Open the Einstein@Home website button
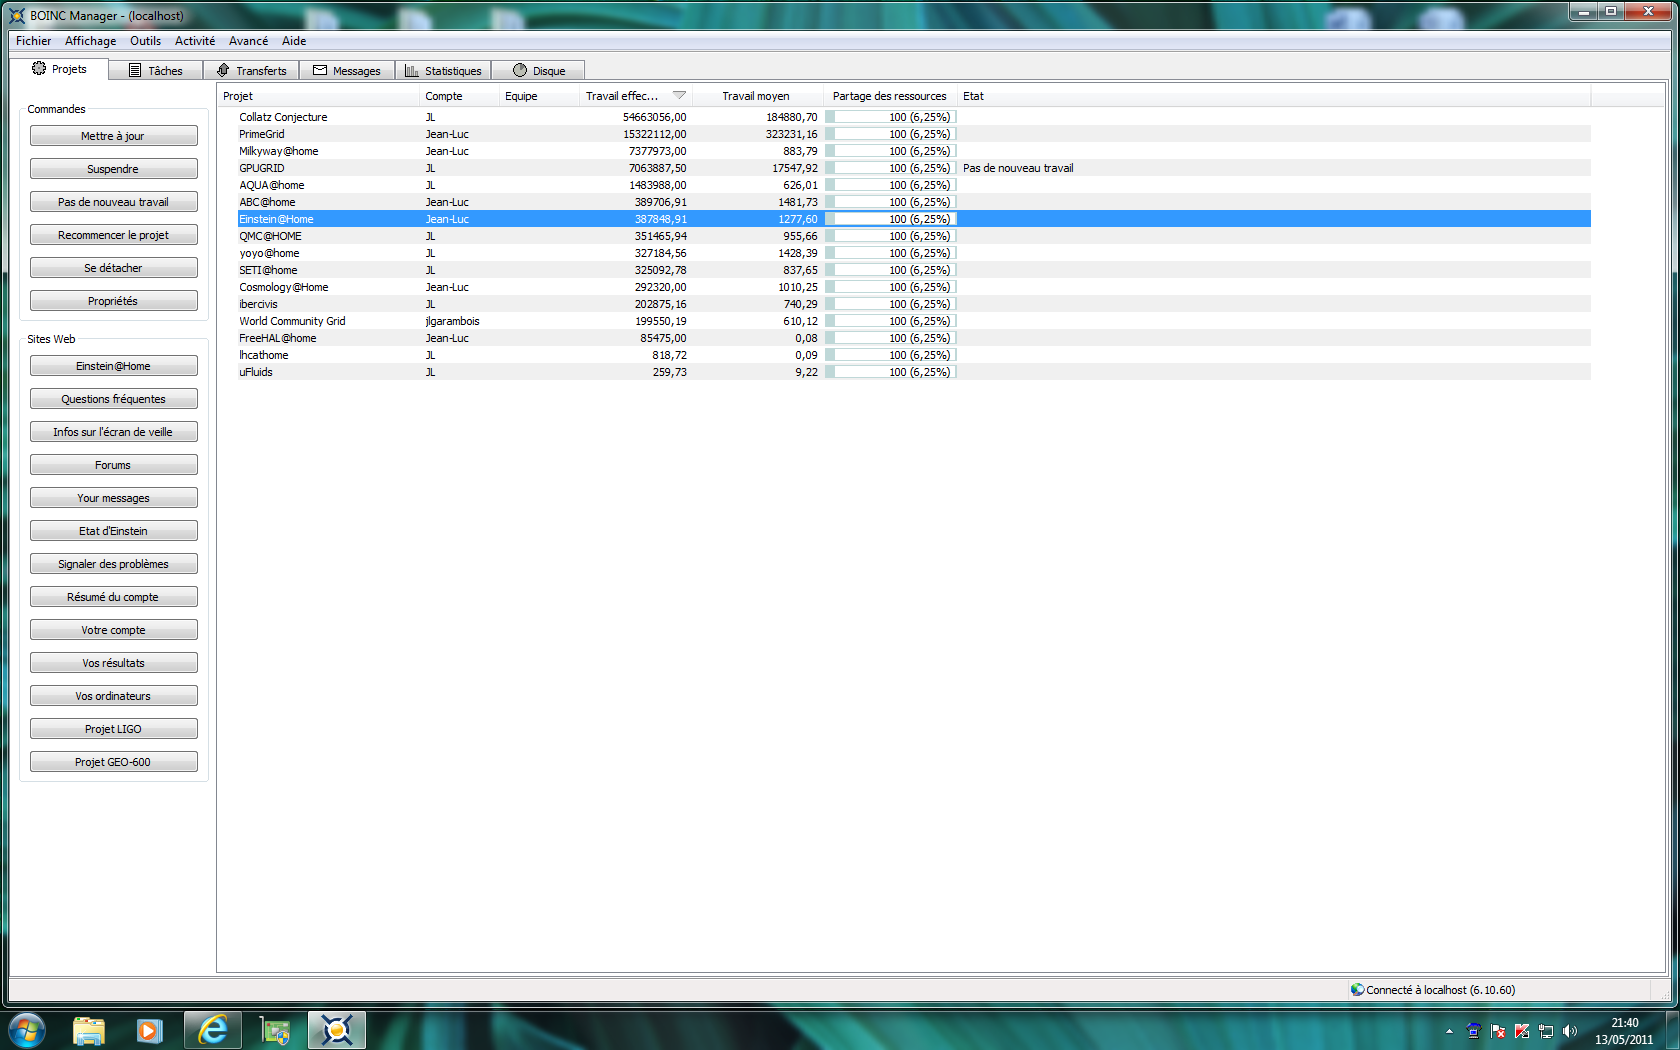The image size is (1680, 1050). pyautogui.click(x=113, y=366)
